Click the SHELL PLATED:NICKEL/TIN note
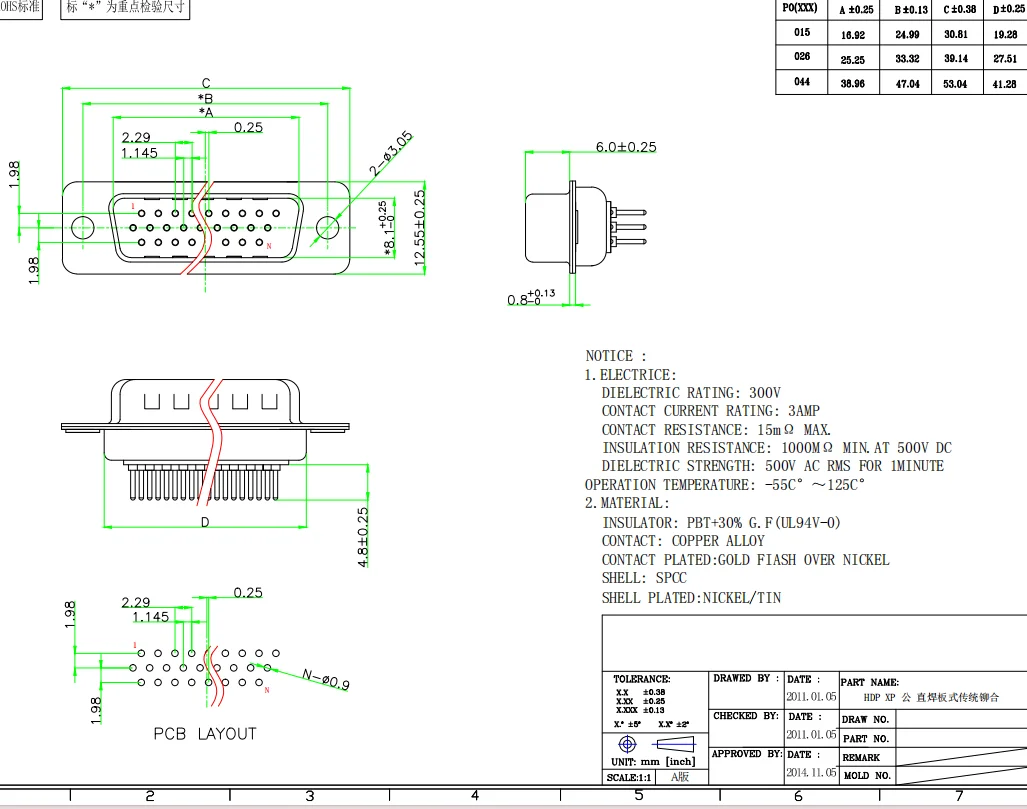This screenshot has height=809, width=1027. [691, 598]
